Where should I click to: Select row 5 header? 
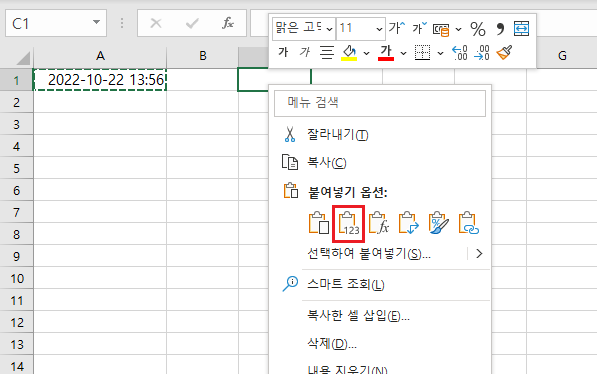click(16, 168)
